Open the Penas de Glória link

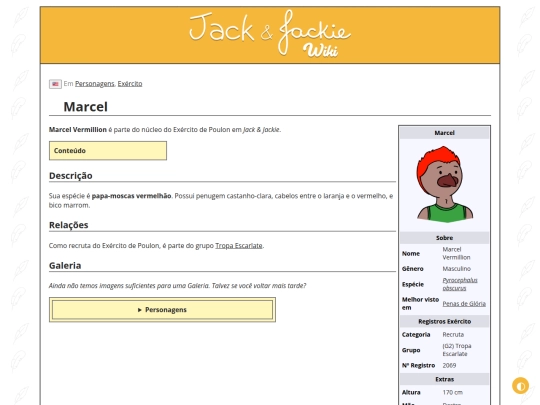pyautogui.click(x=464, y=303)
